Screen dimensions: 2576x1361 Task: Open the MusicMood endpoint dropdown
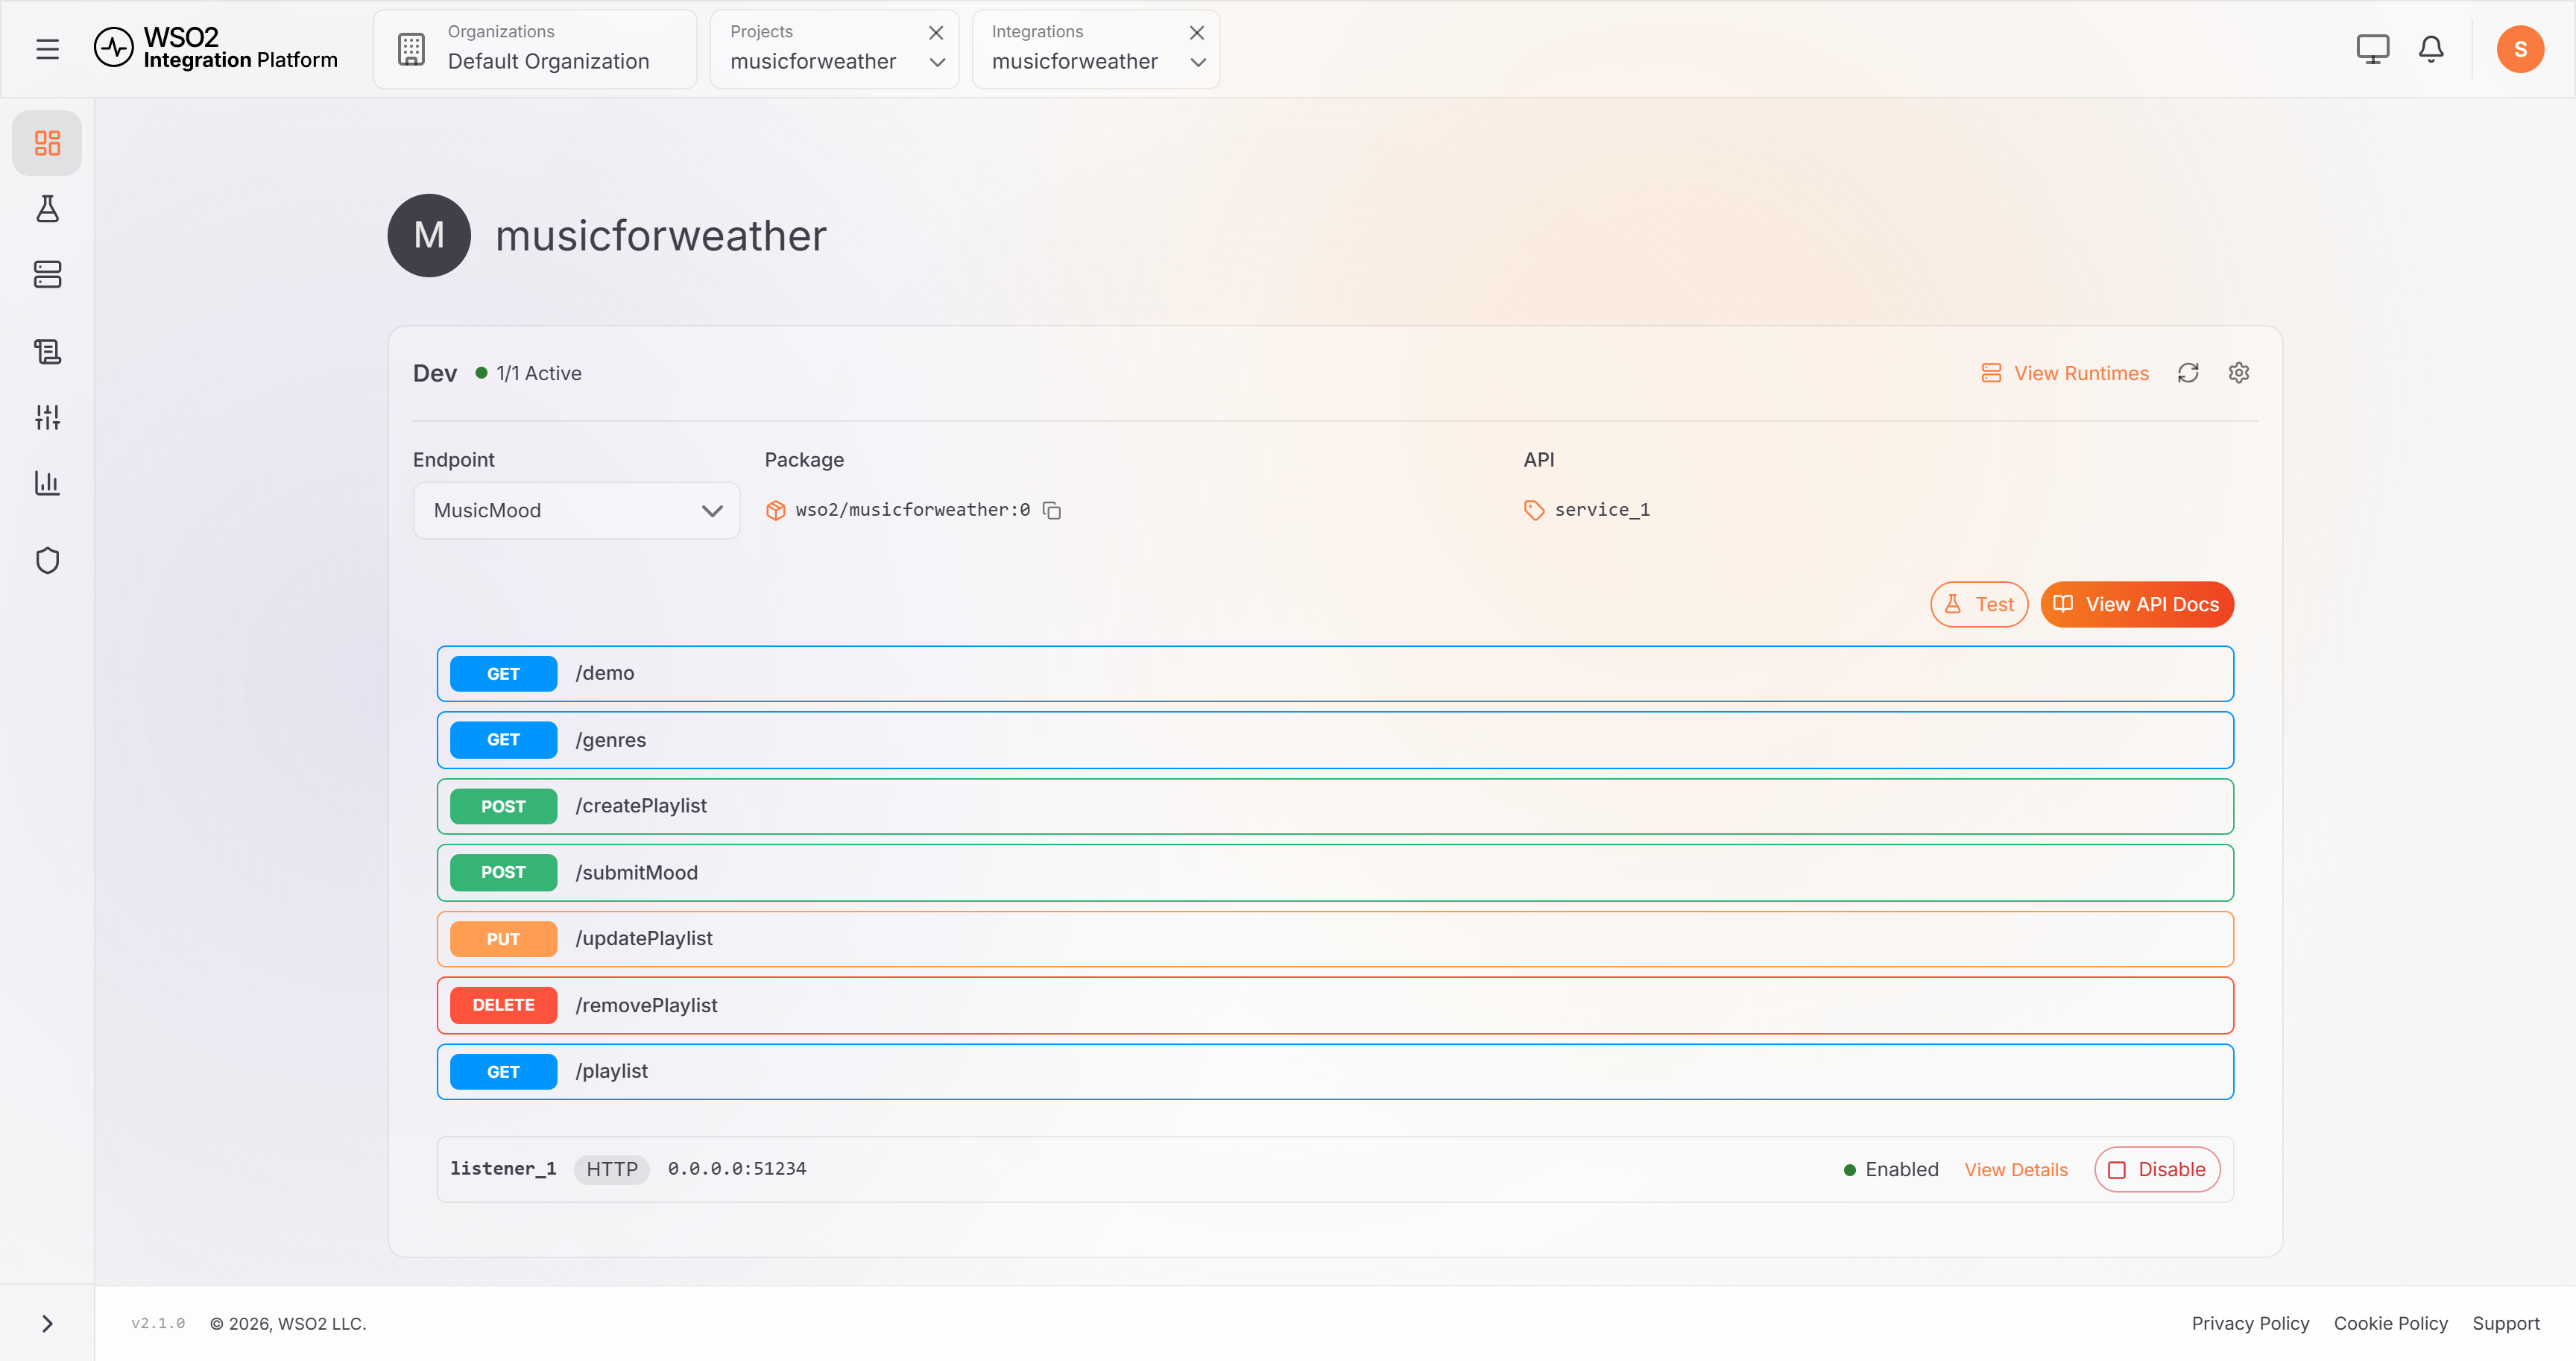pyautogui.click(x=576, y=510)
